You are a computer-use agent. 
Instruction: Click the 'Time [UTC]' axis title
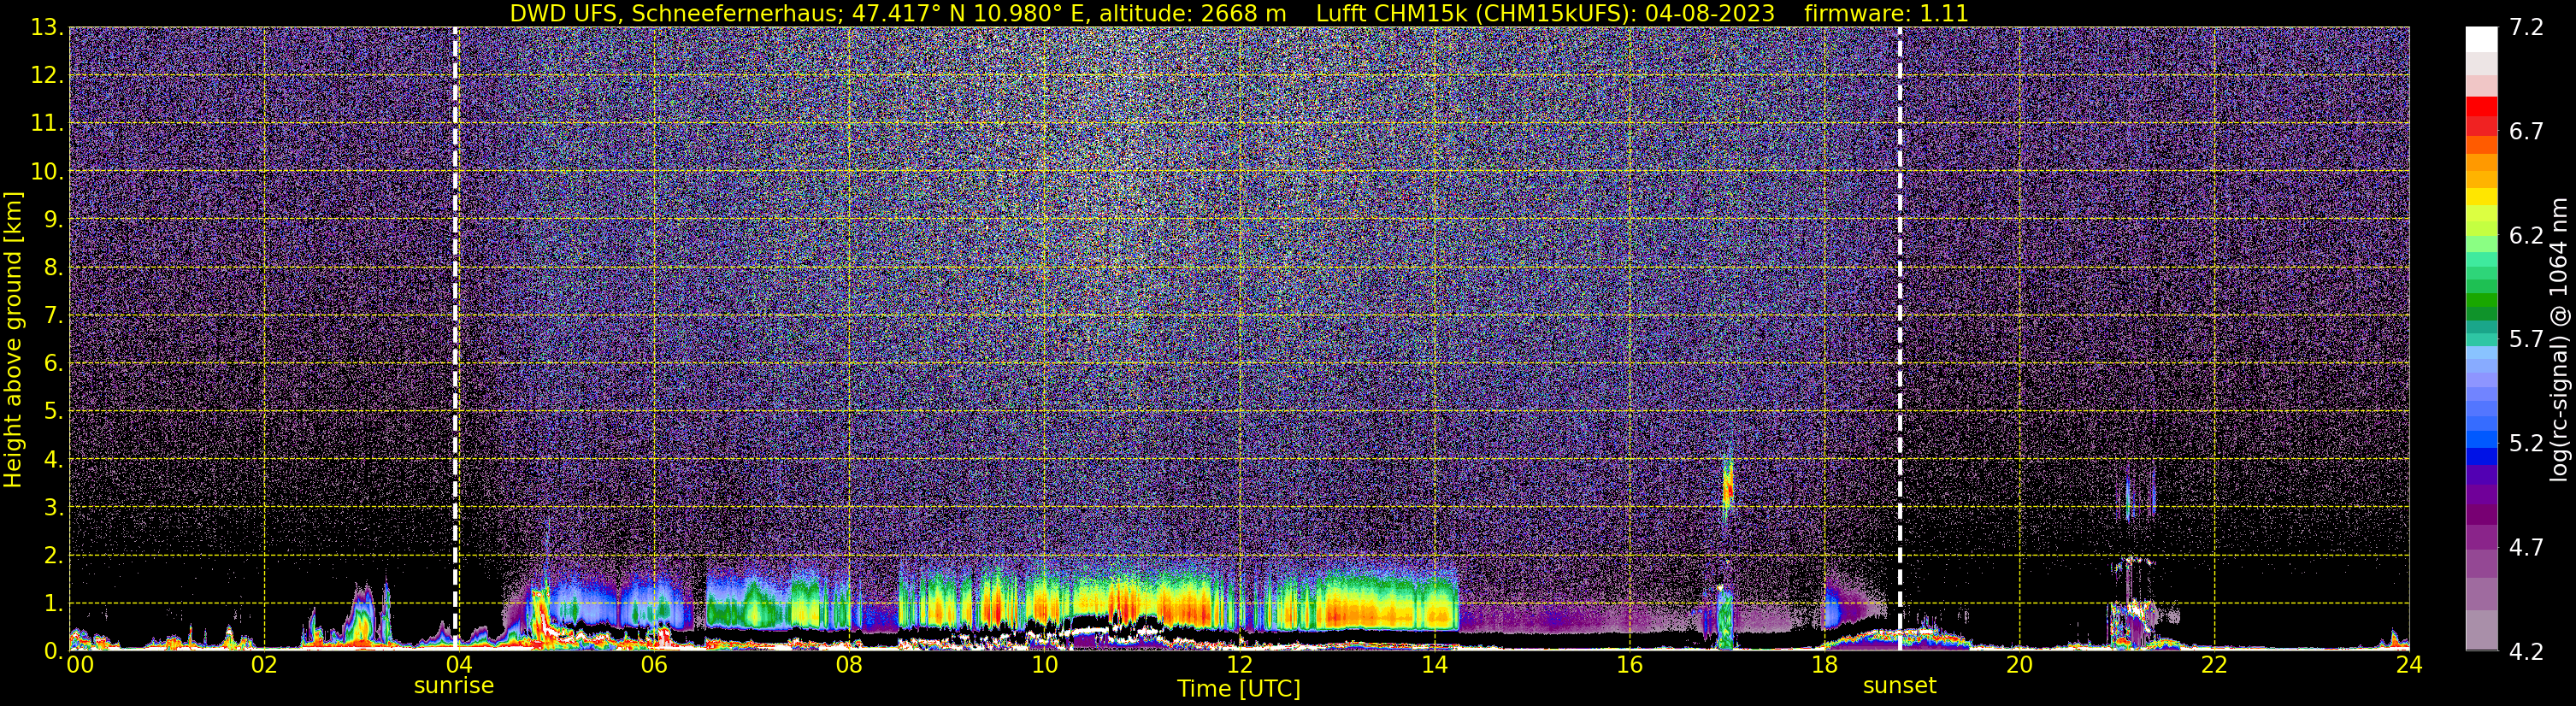(1238, 689)
